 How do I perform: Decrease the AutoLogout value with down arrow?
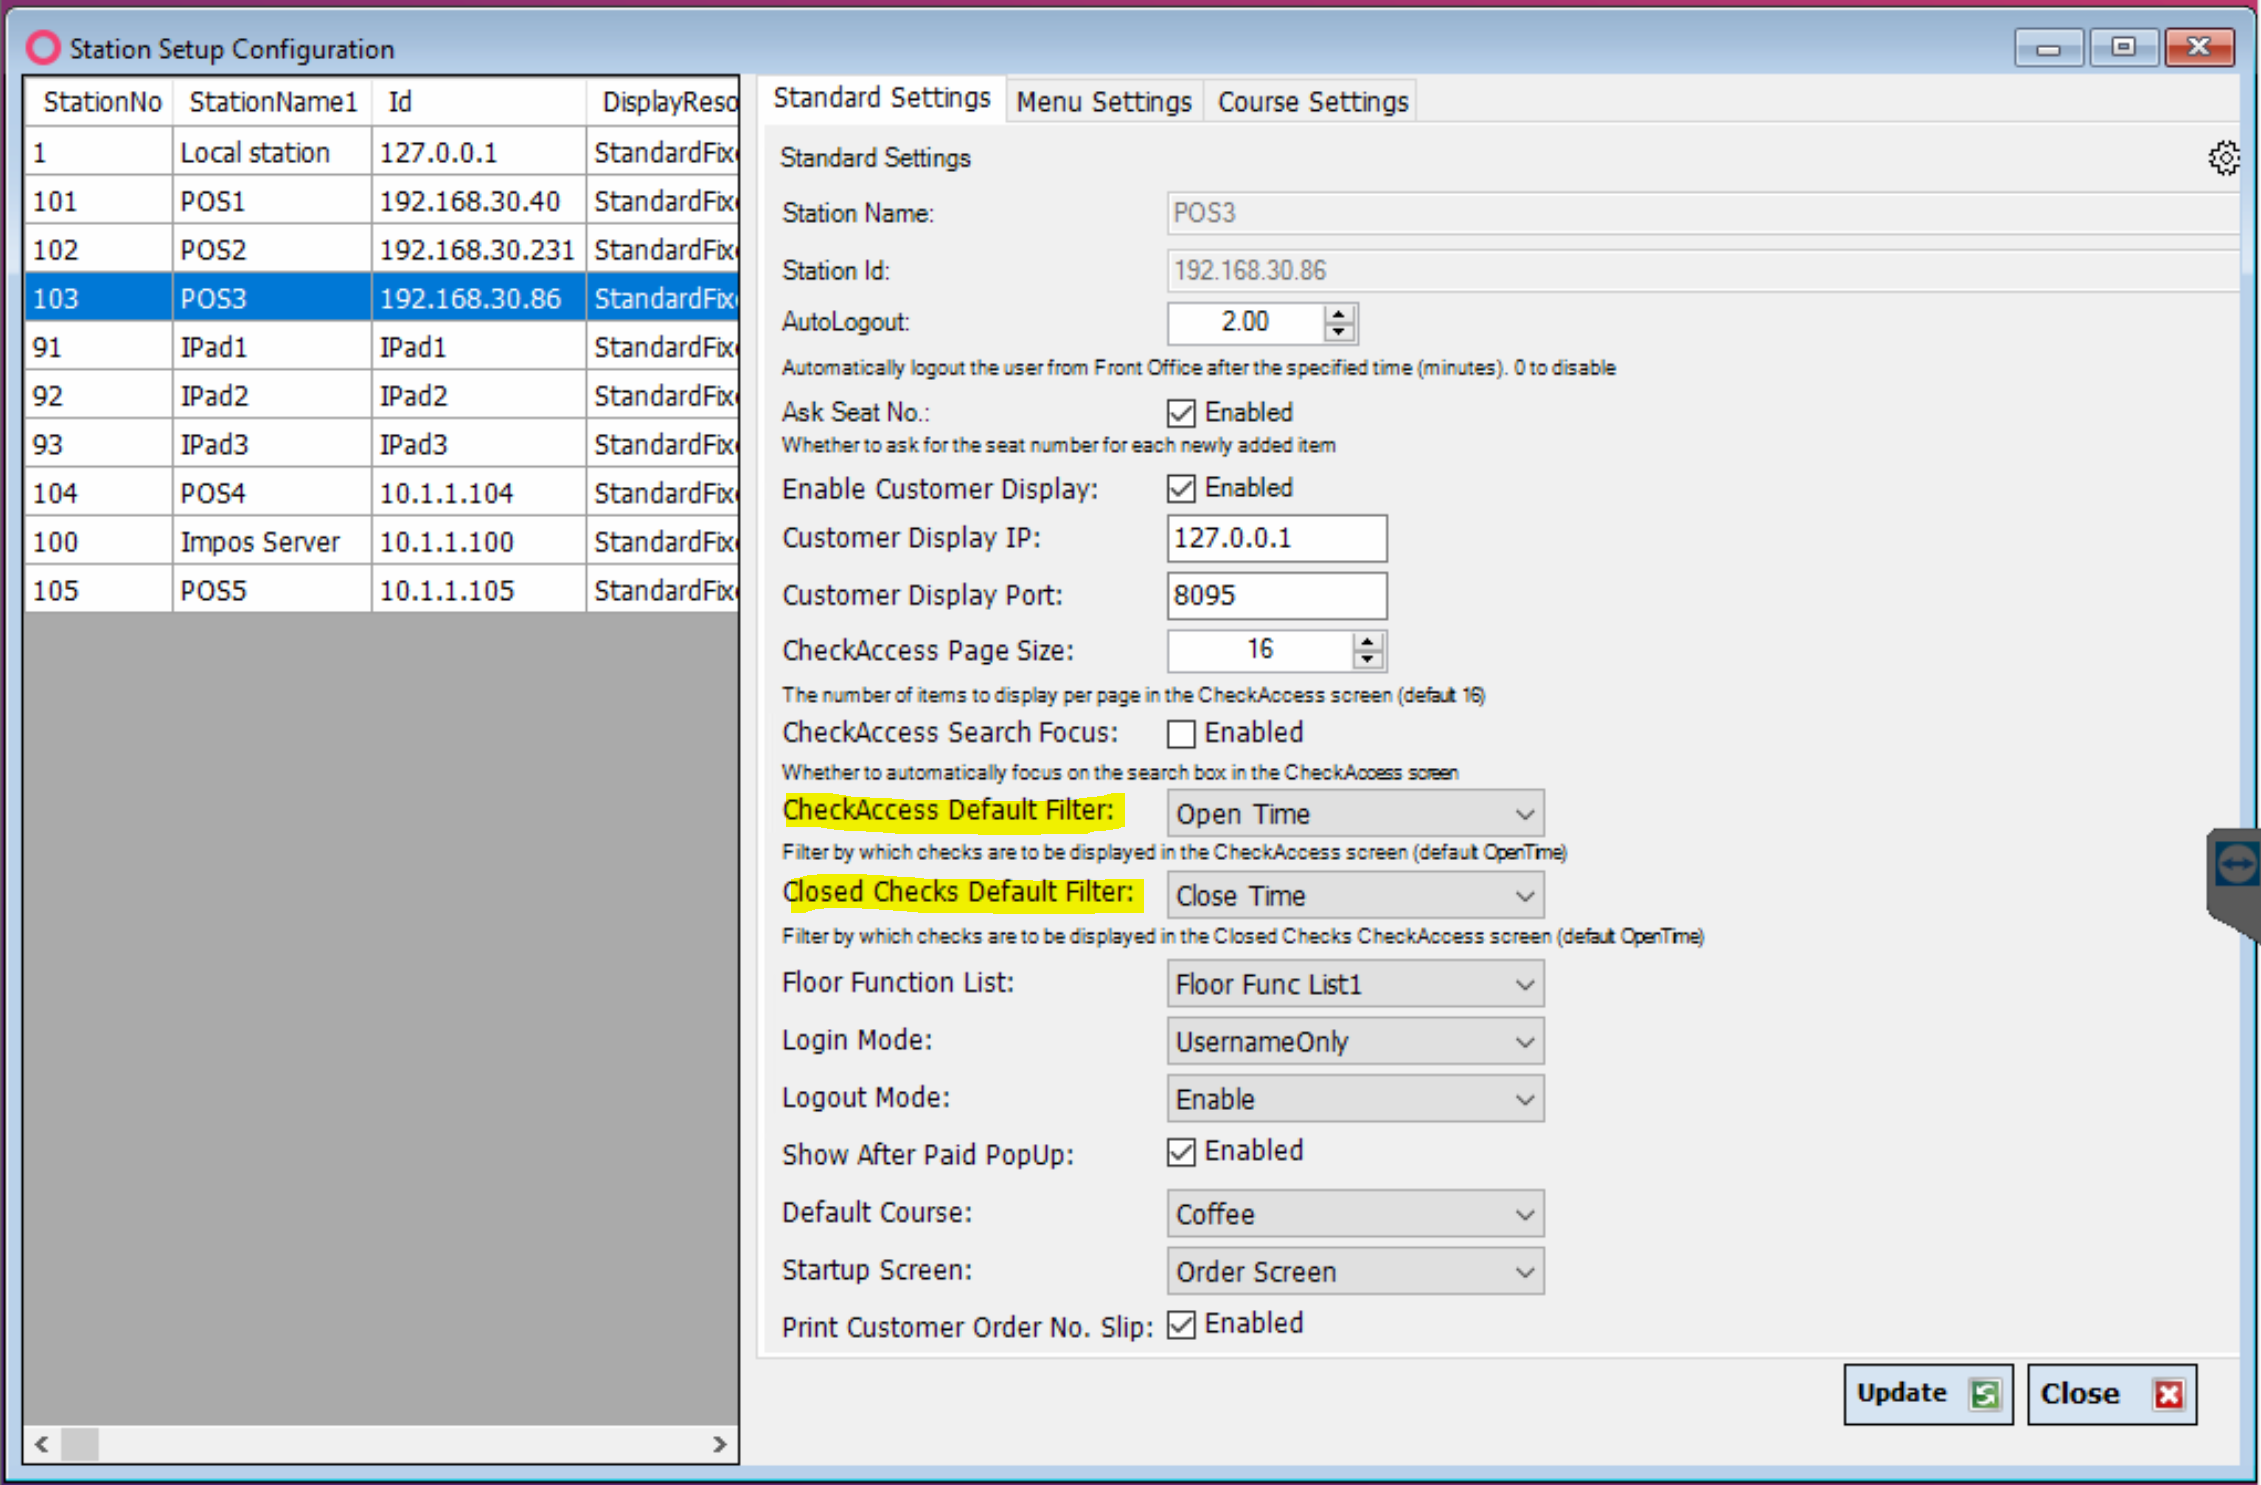1338,332
